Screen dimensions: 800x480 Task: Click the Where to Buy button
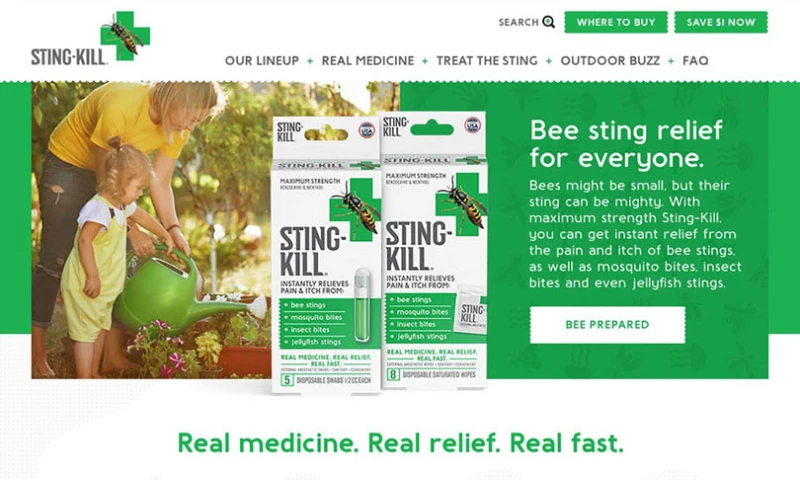tap(616, 22)
